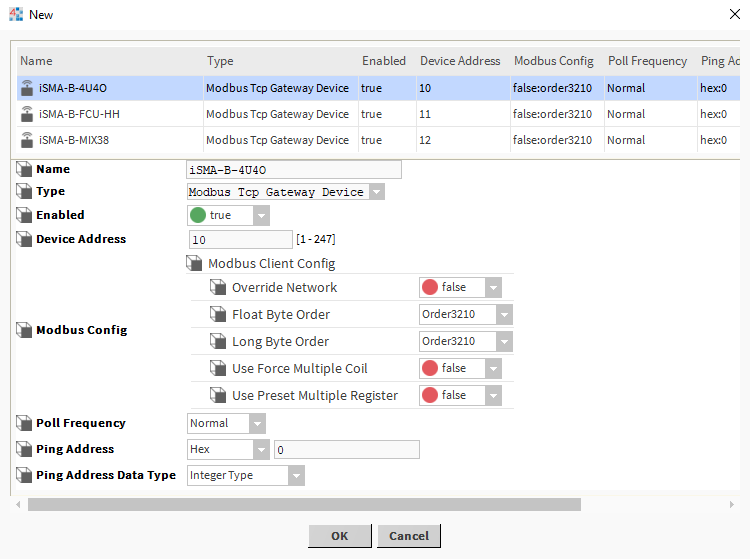Click the Device Address column header
The width and height of the screenshot is (750, 559).
[460, 61]
